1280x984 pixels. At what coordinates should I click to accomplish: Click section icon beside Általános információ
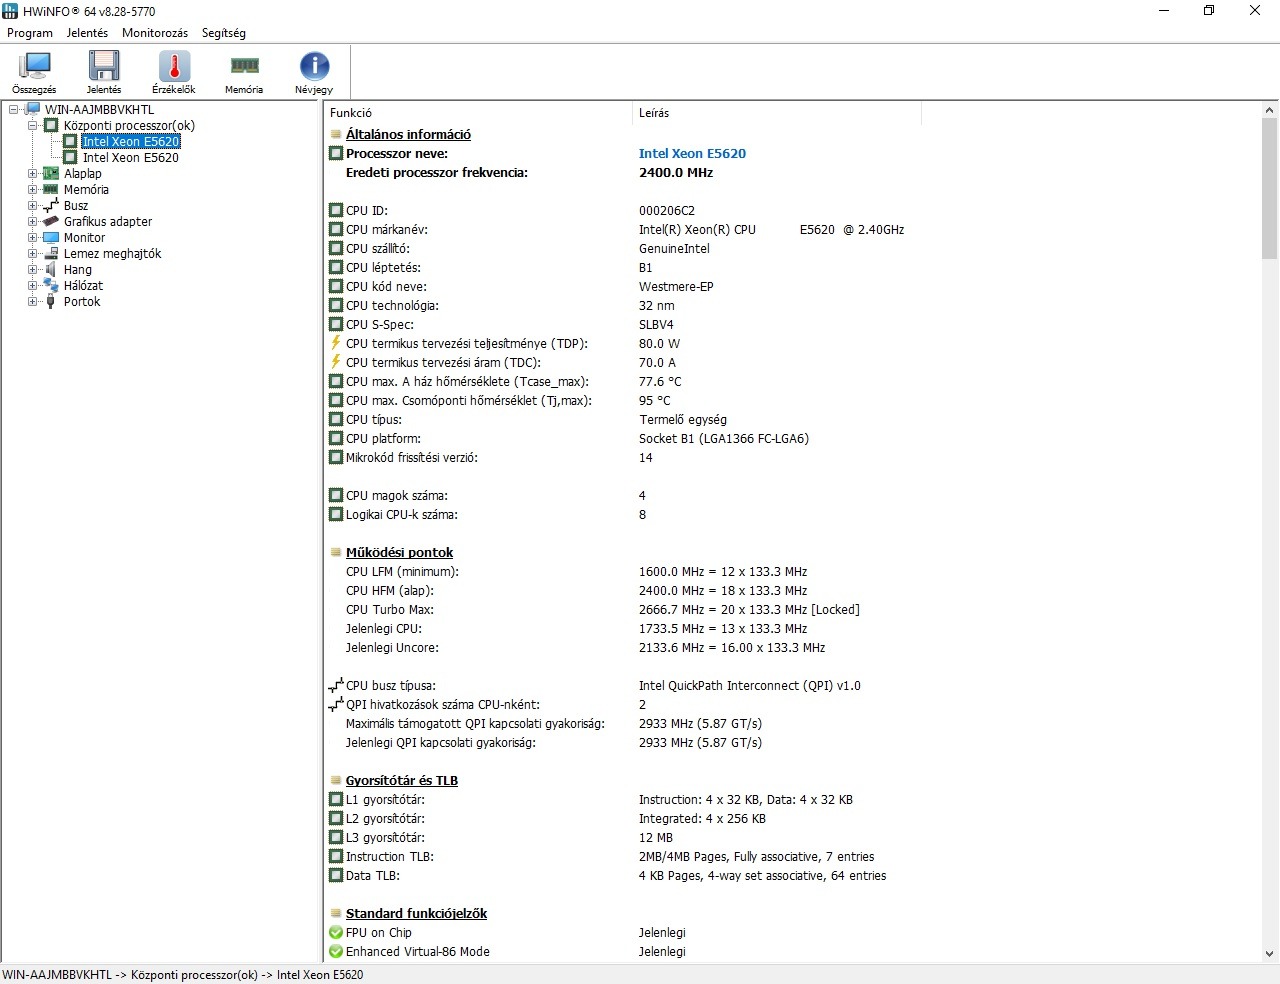pyautogui.click(x=336, y=134)
